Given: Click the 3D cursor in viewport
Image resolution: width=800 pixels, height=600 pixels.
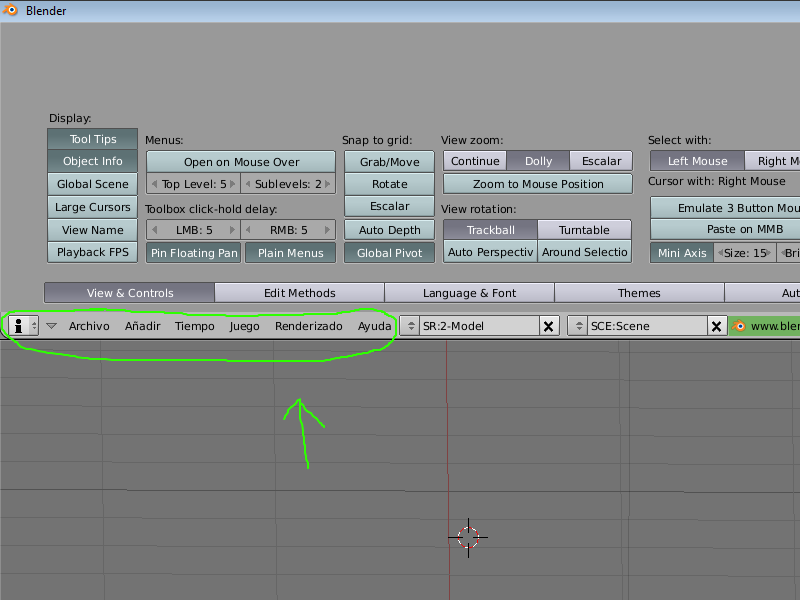Looking at the screenshot, I should (468, 537).
